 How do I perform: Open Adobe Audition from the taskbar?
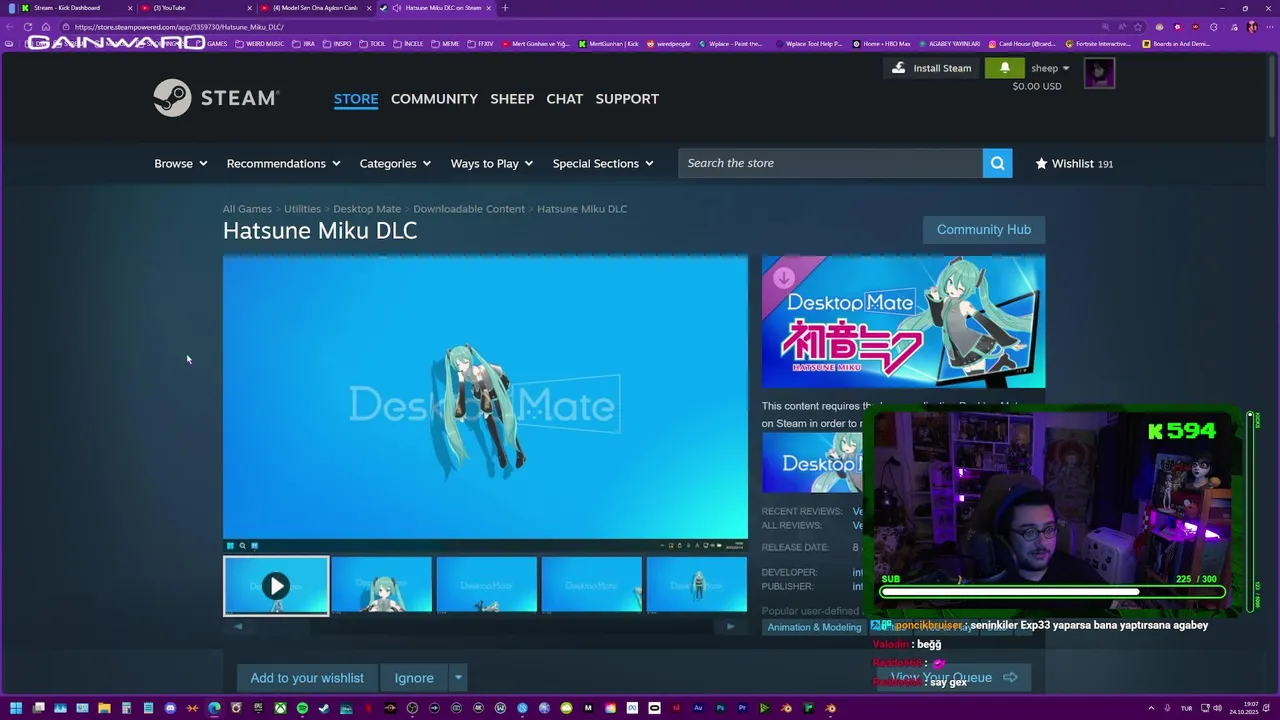coord(698,708)
